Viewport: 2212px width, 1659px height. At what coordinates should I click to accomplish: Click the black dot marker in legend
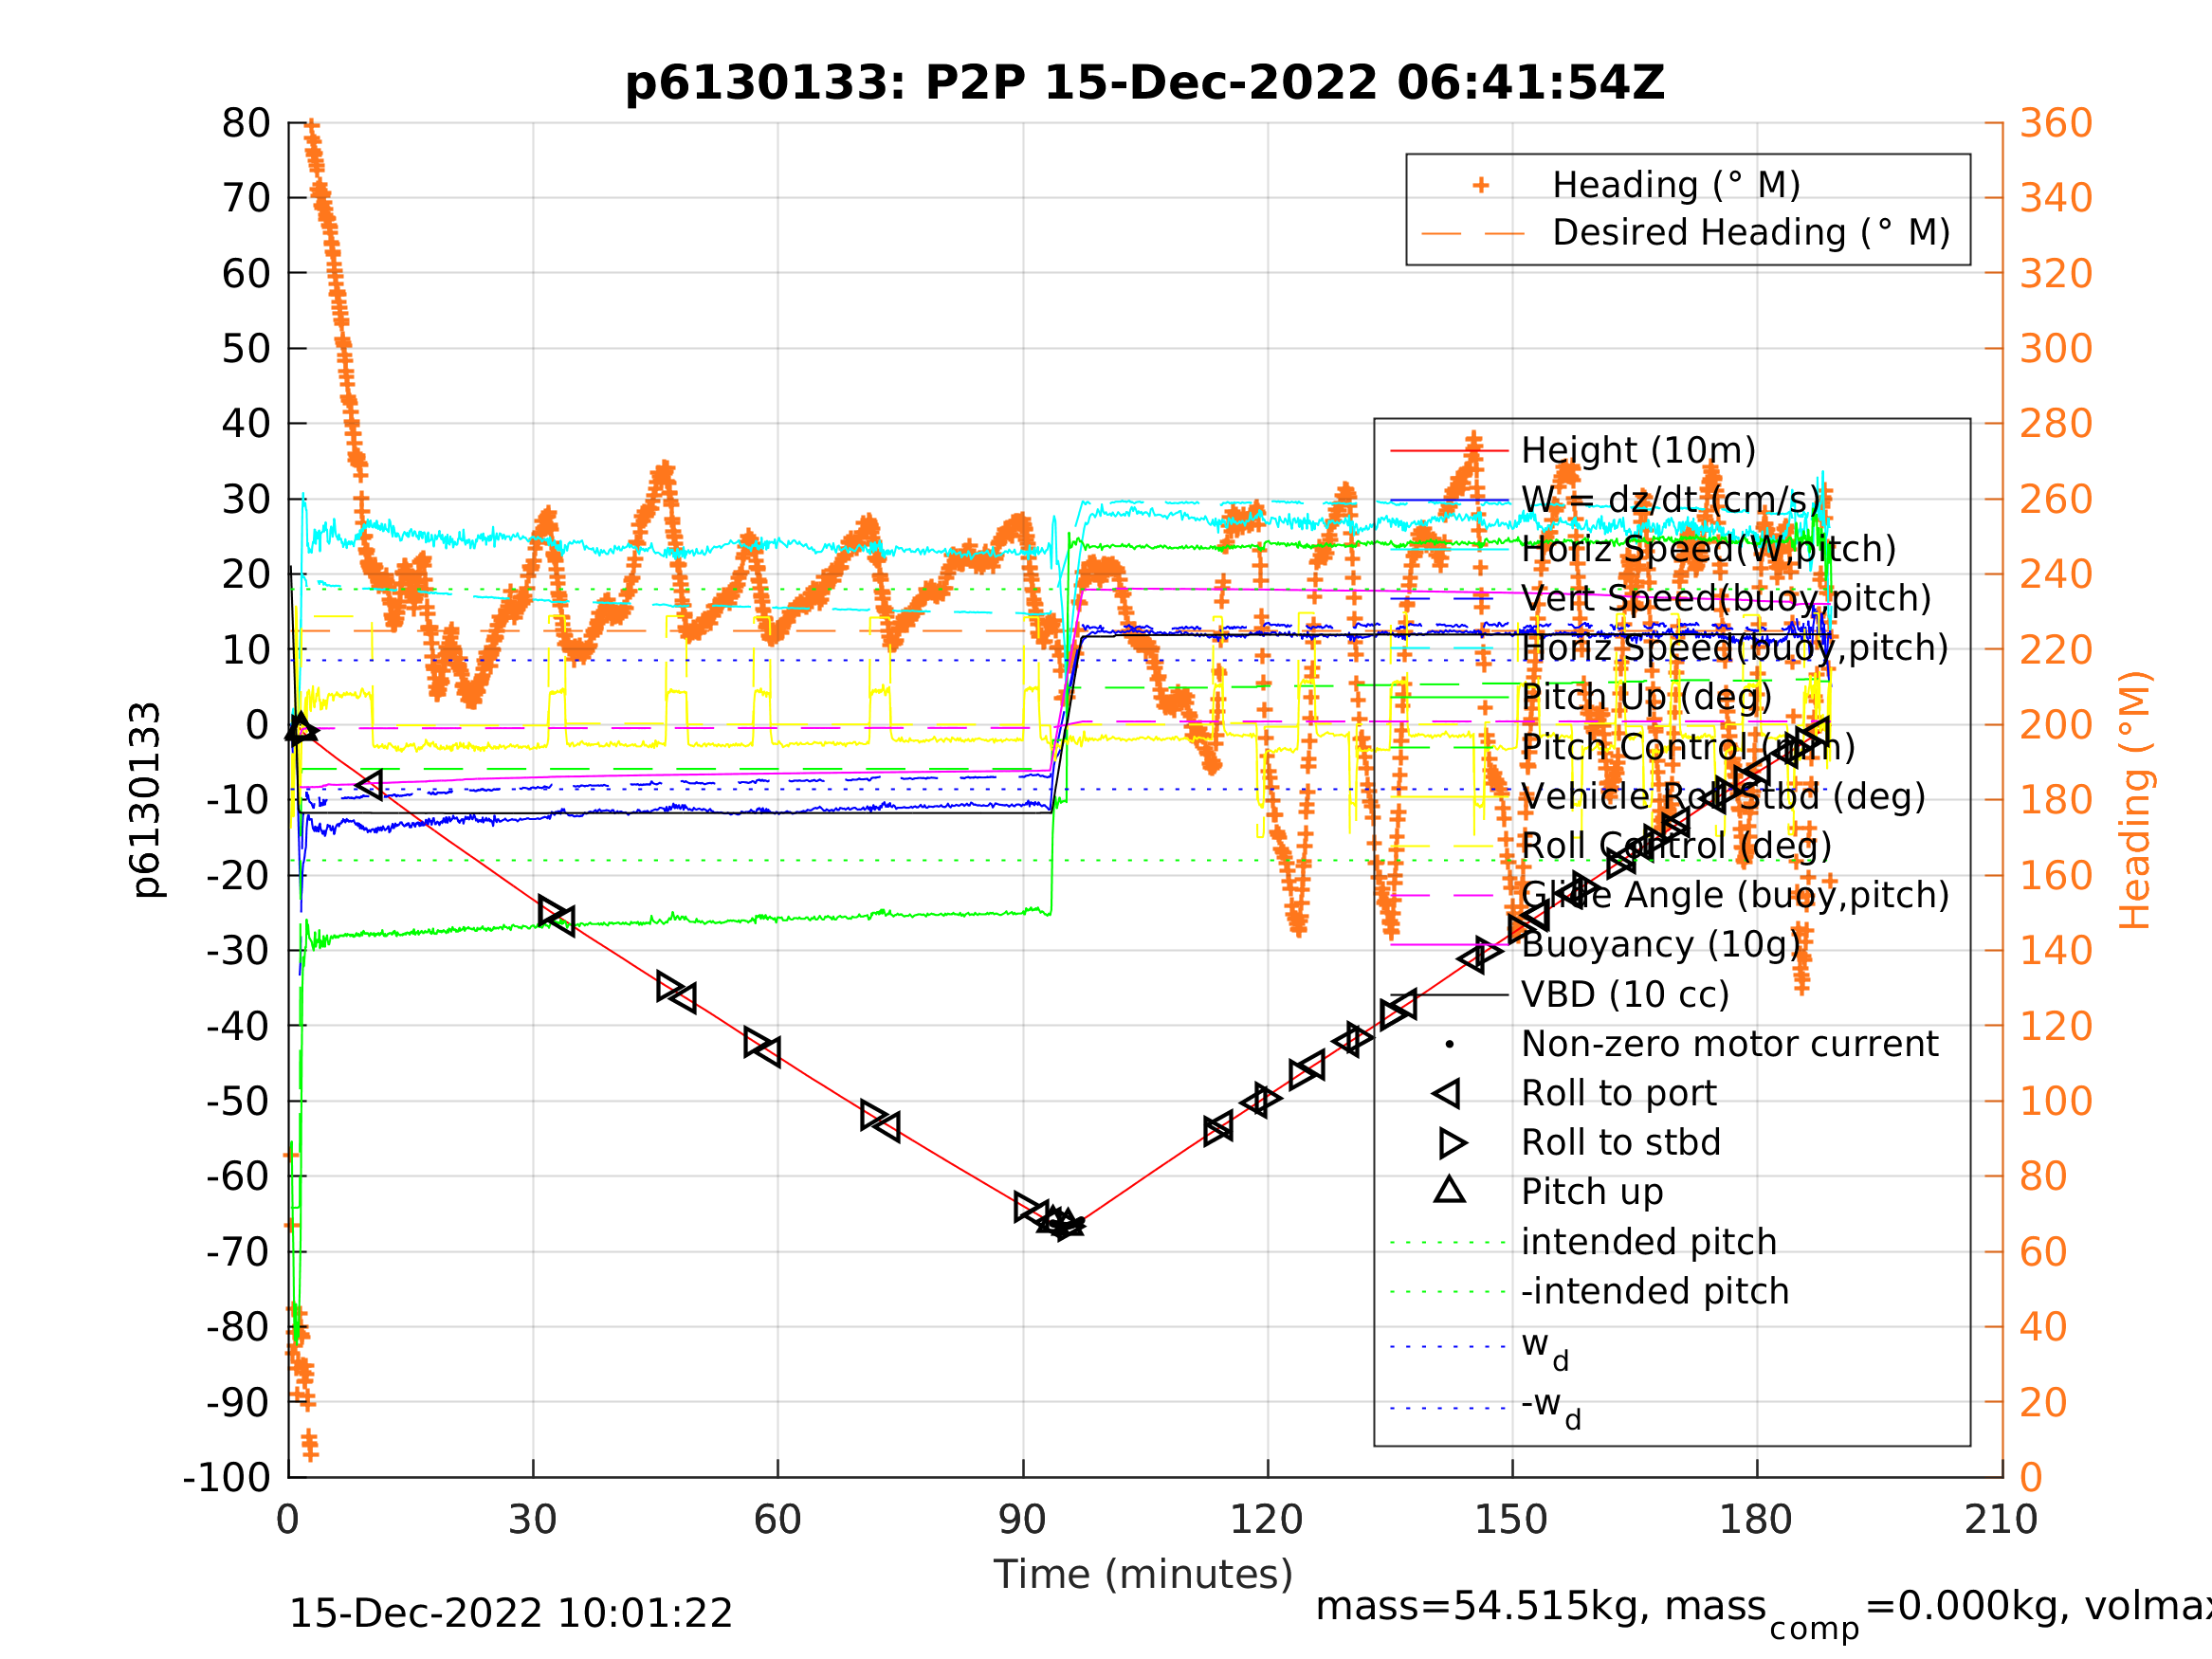[1450, 1044]
